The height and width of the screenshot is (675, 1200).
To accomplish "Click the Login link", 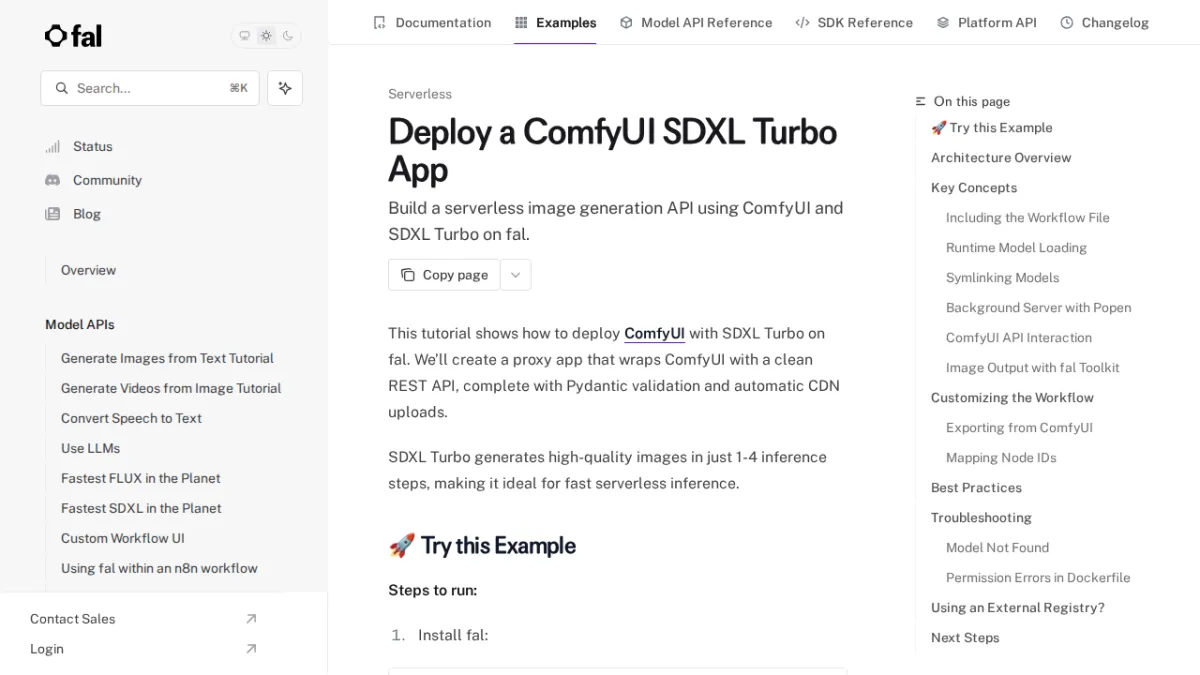I will click(47, 649).
